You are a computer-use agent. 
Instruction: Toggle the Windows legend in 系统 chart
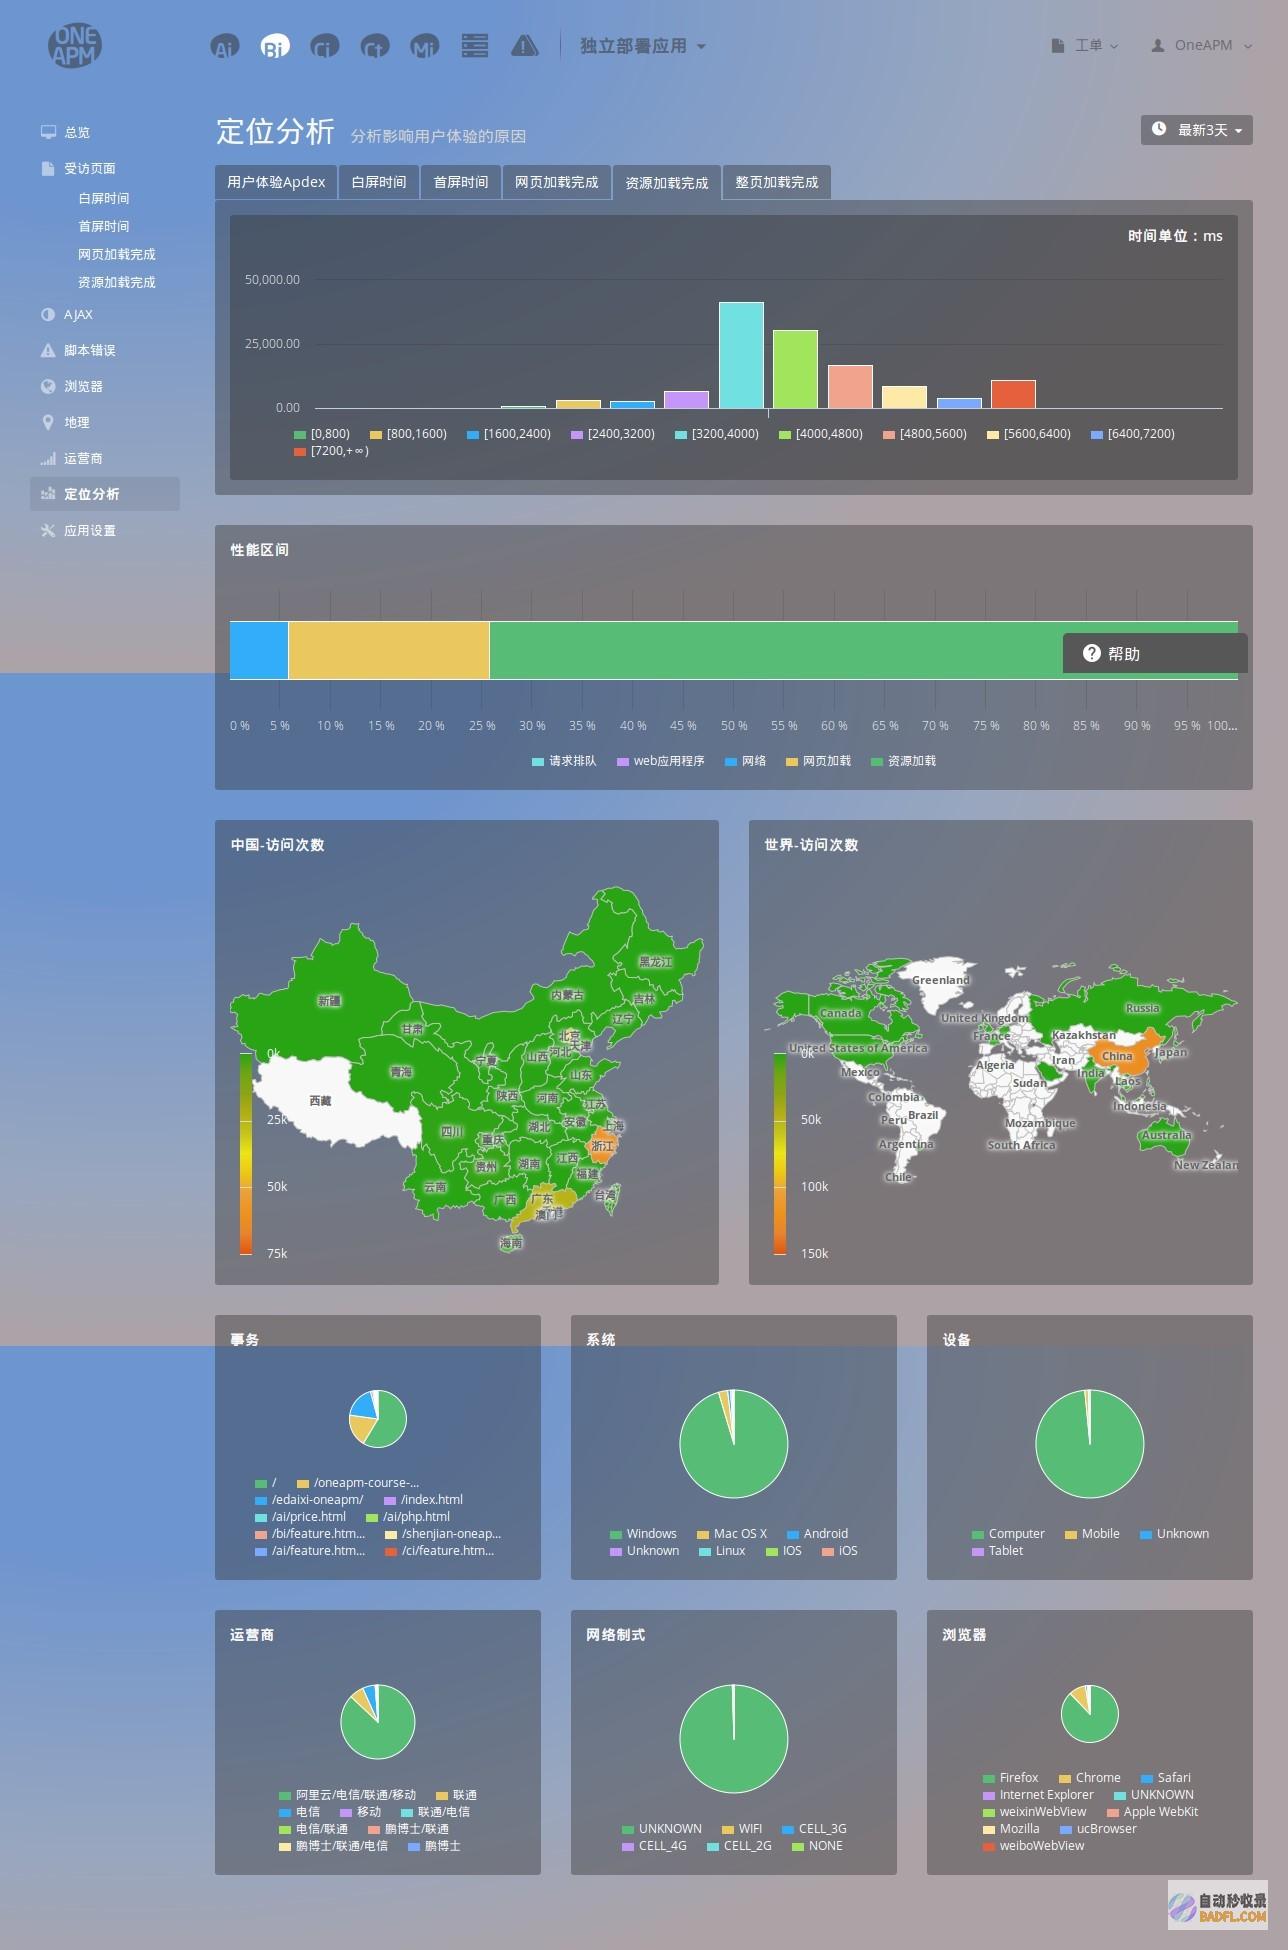tap(643, 1534)
